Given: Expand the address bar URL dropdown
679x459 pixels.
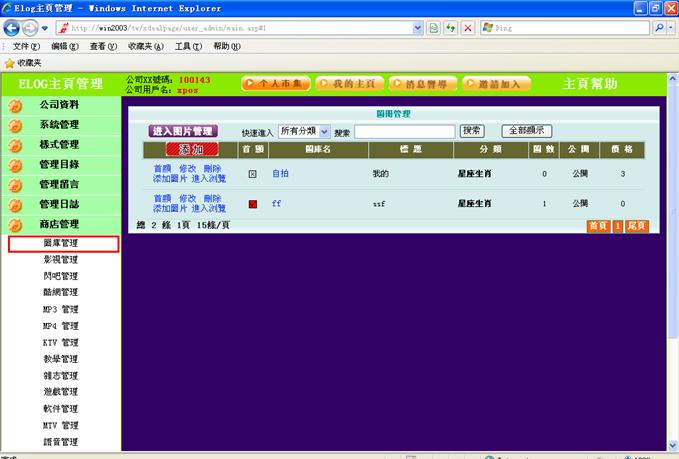Looking at the screenshot, I should pos(418,28).
